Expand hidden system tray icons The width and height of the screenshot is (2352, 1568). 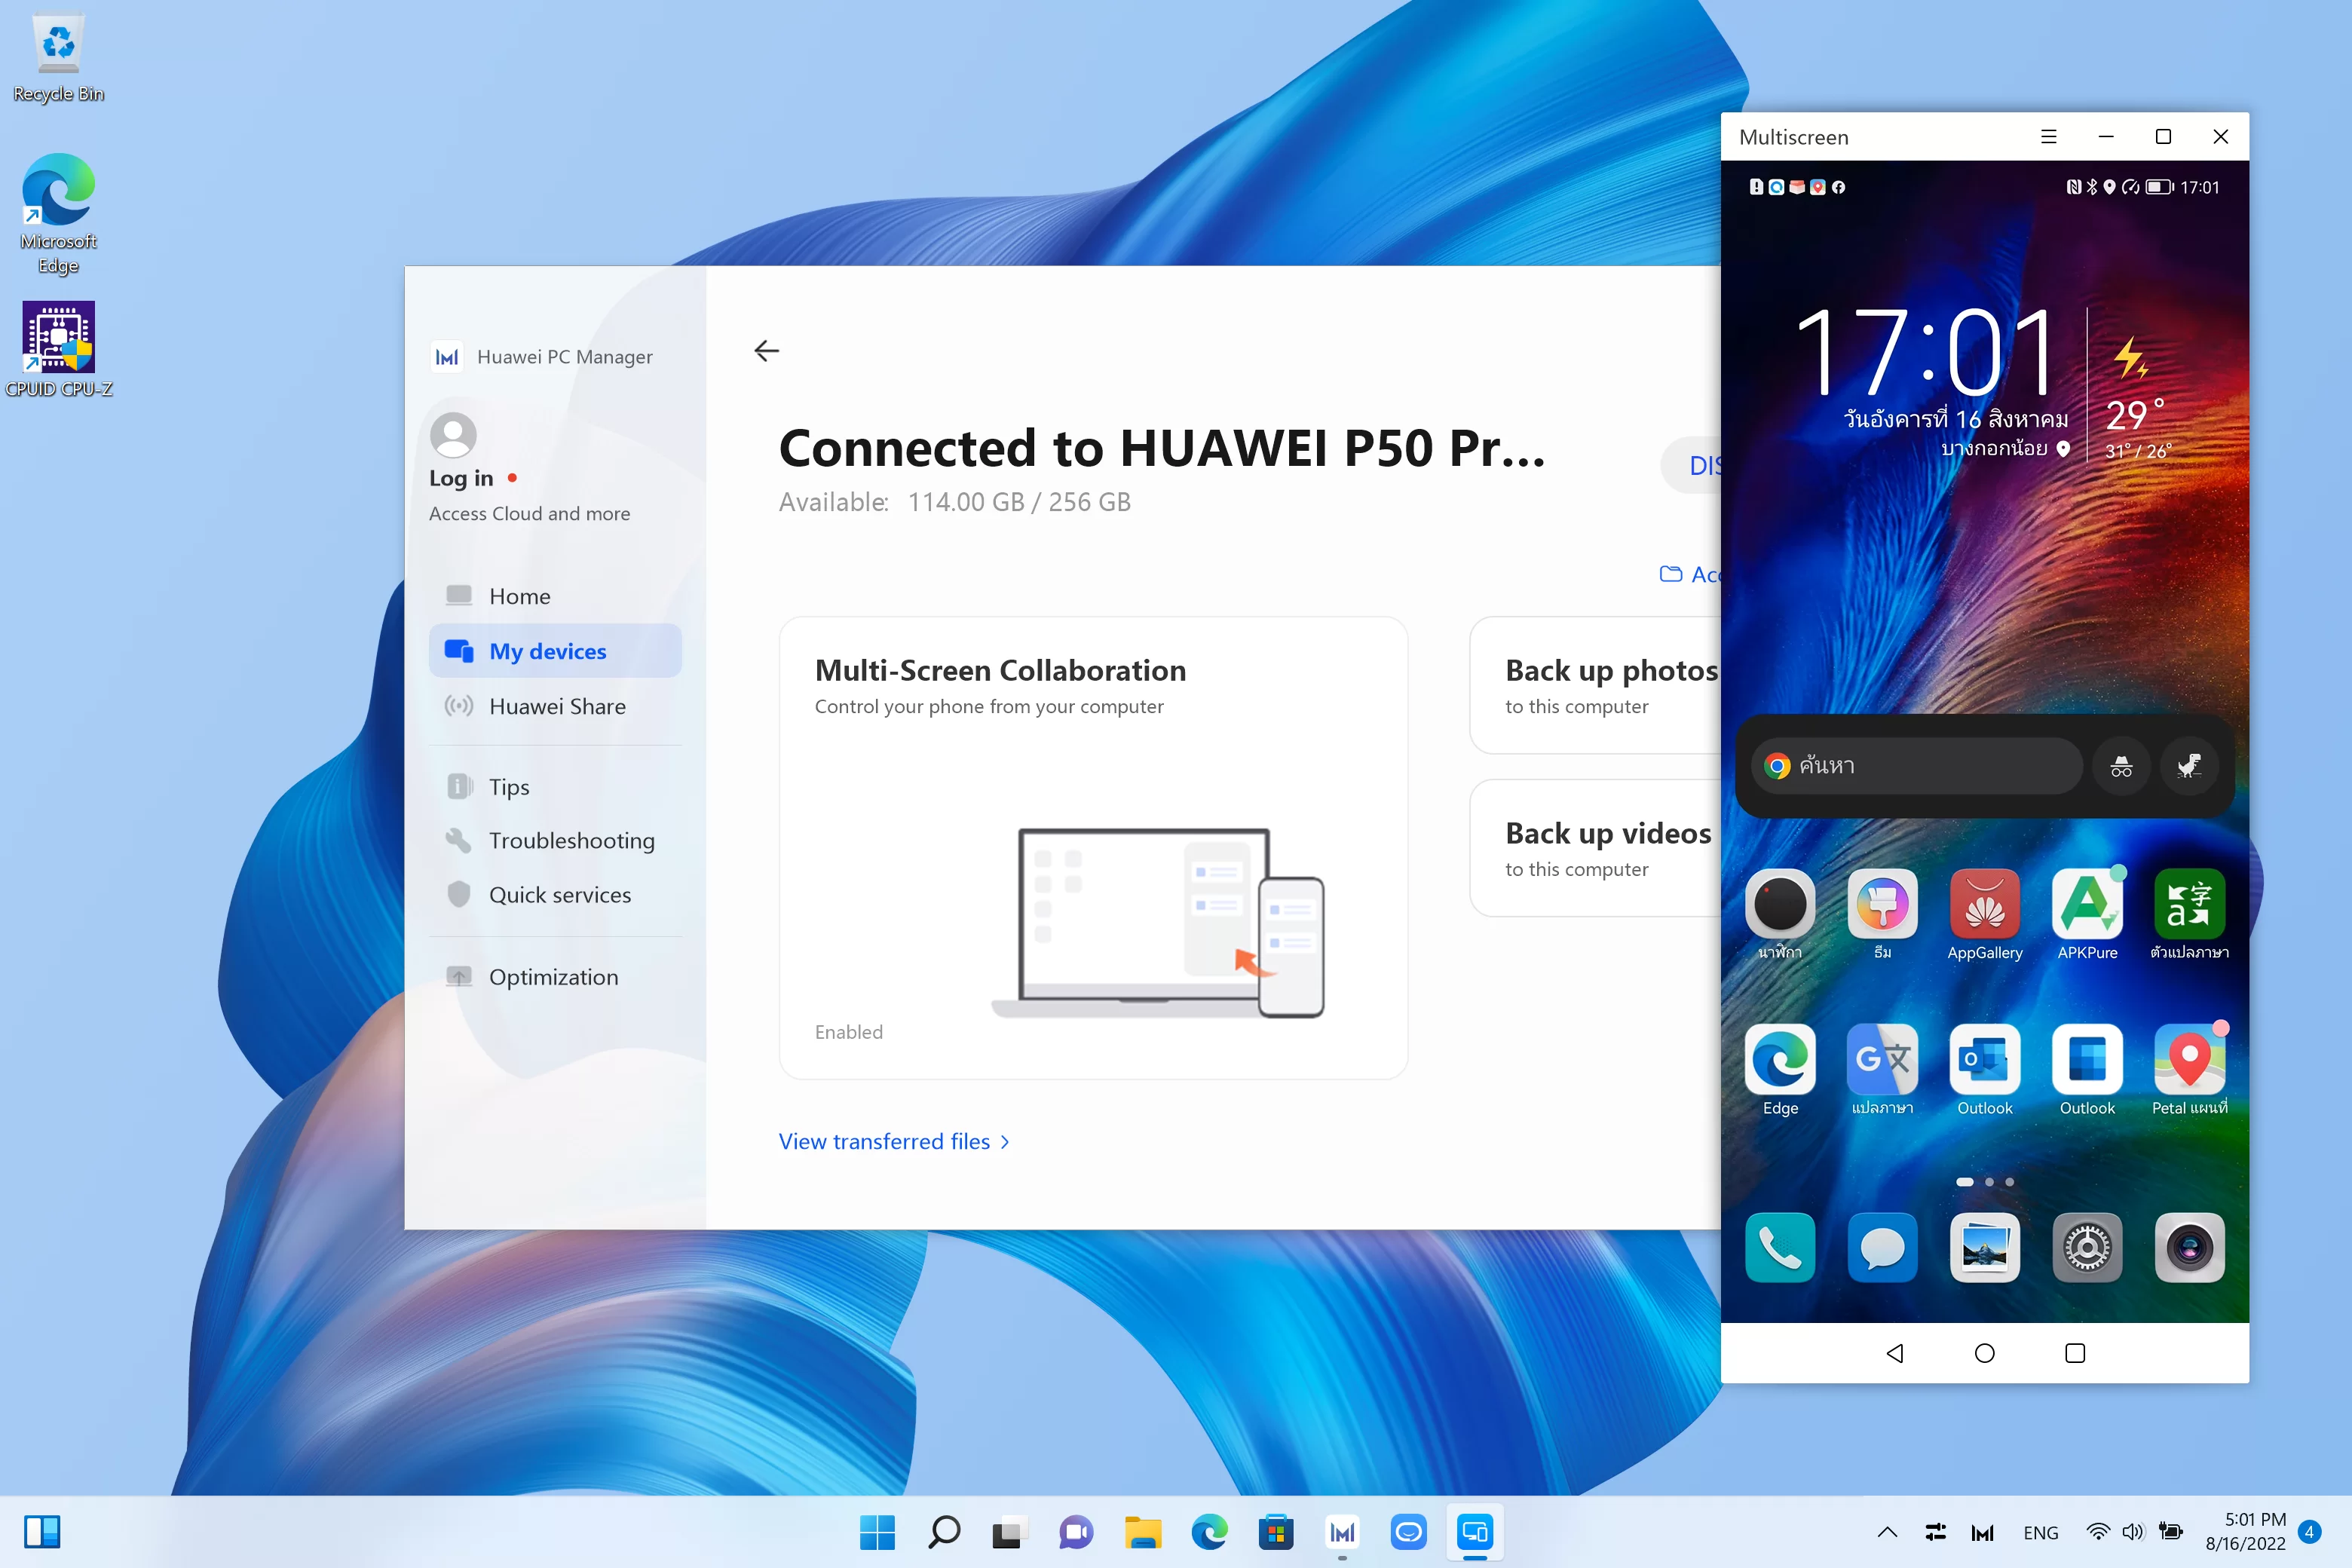pos(1887,1532)
